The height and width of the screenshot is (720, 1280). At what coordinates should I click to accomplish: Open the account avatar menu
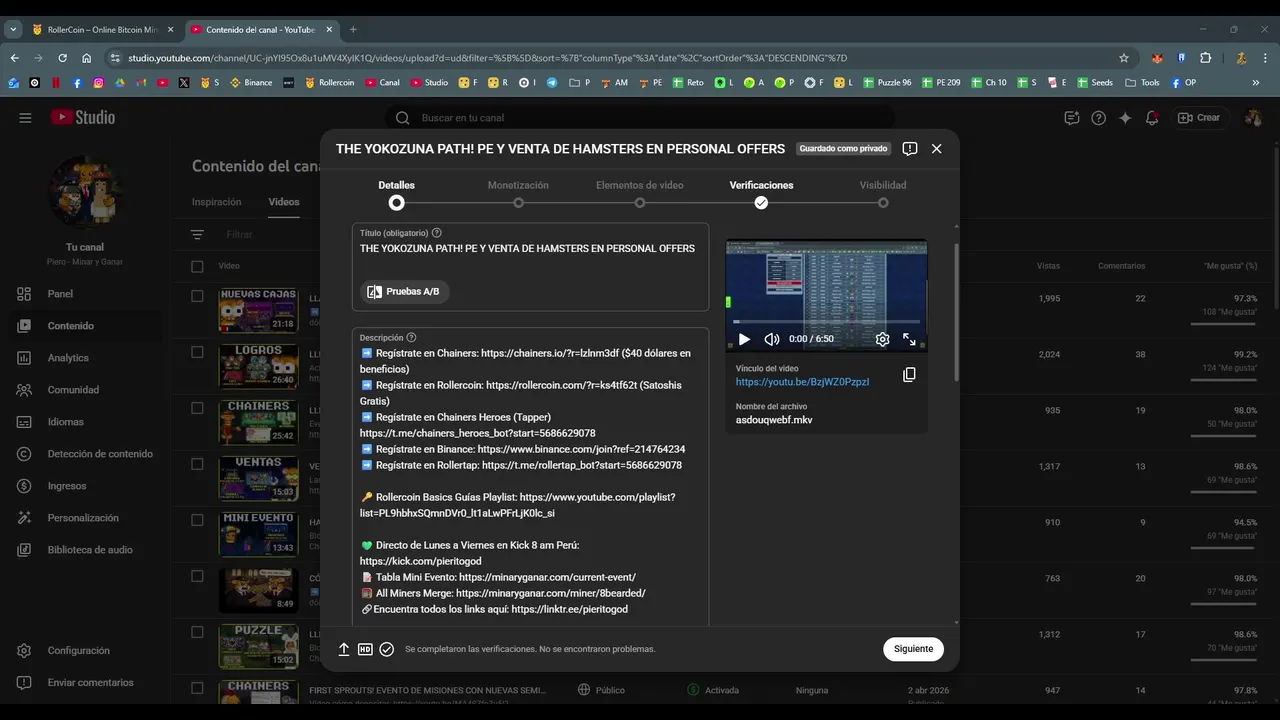pyautogui.click(x=1253, y=117)
